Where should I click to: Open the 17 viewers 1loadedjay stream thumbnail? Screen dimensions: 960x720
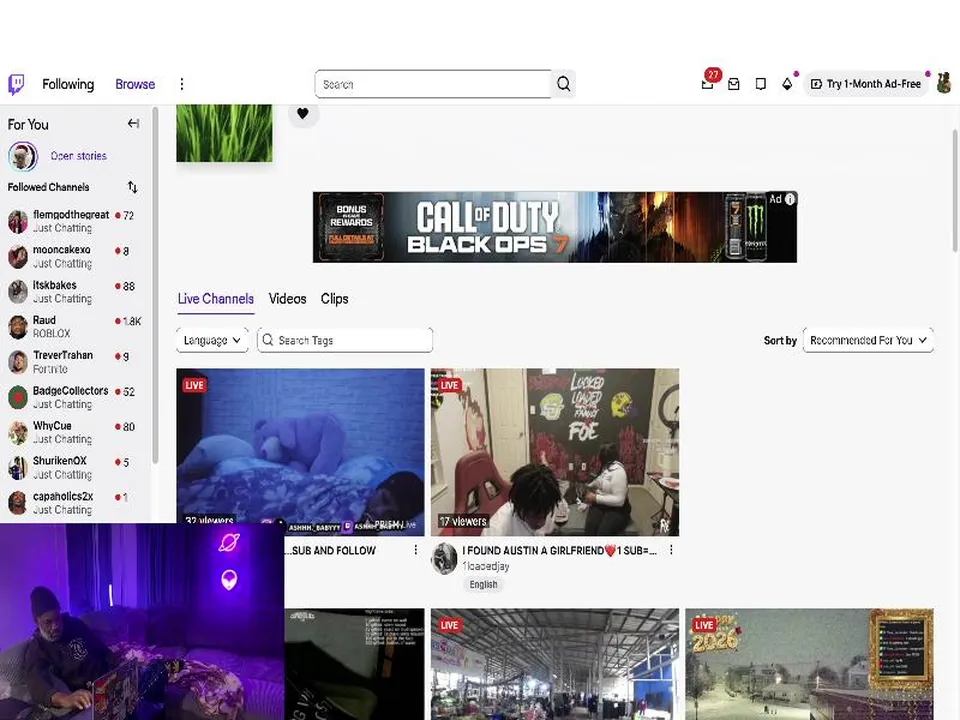(x=555, y=452)
